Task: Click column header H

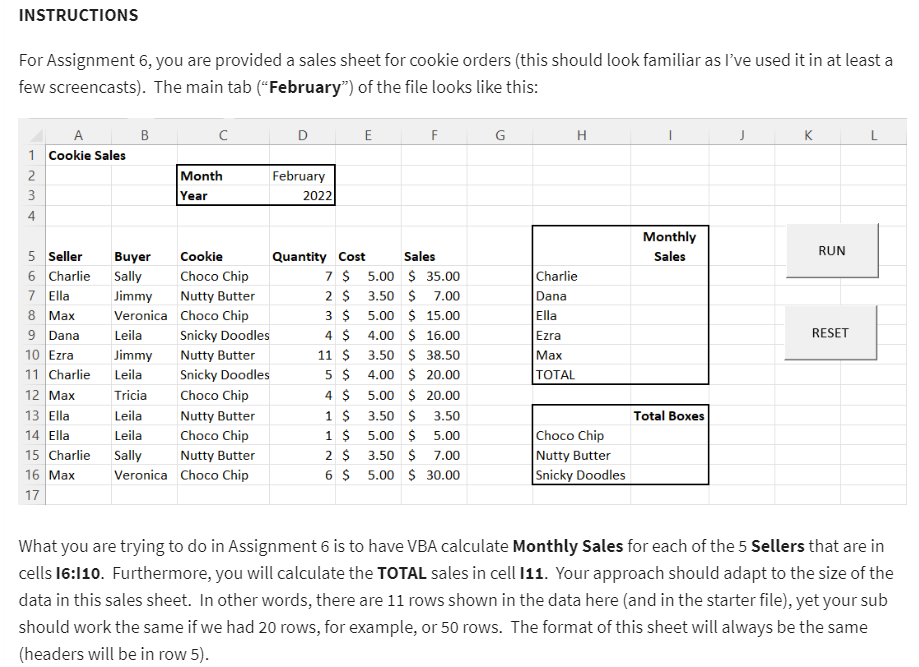Action: [580, 134]
